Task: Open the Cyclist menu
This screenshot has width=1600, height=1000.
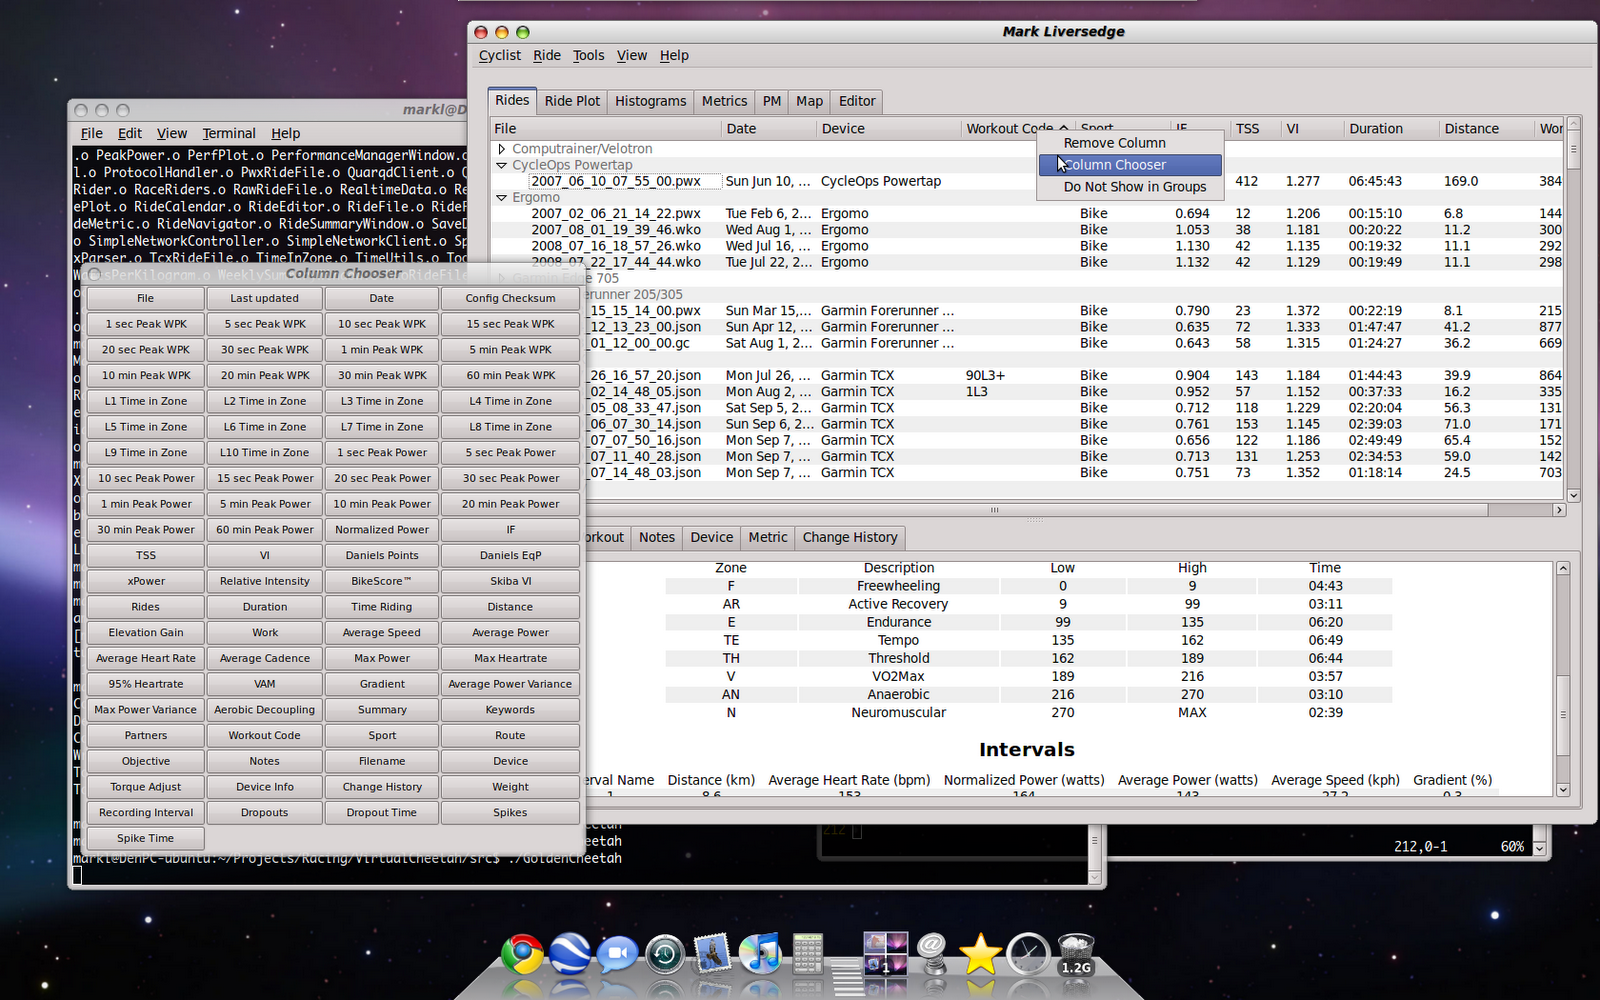Action: pyautogui.click(x=500, y=56)
